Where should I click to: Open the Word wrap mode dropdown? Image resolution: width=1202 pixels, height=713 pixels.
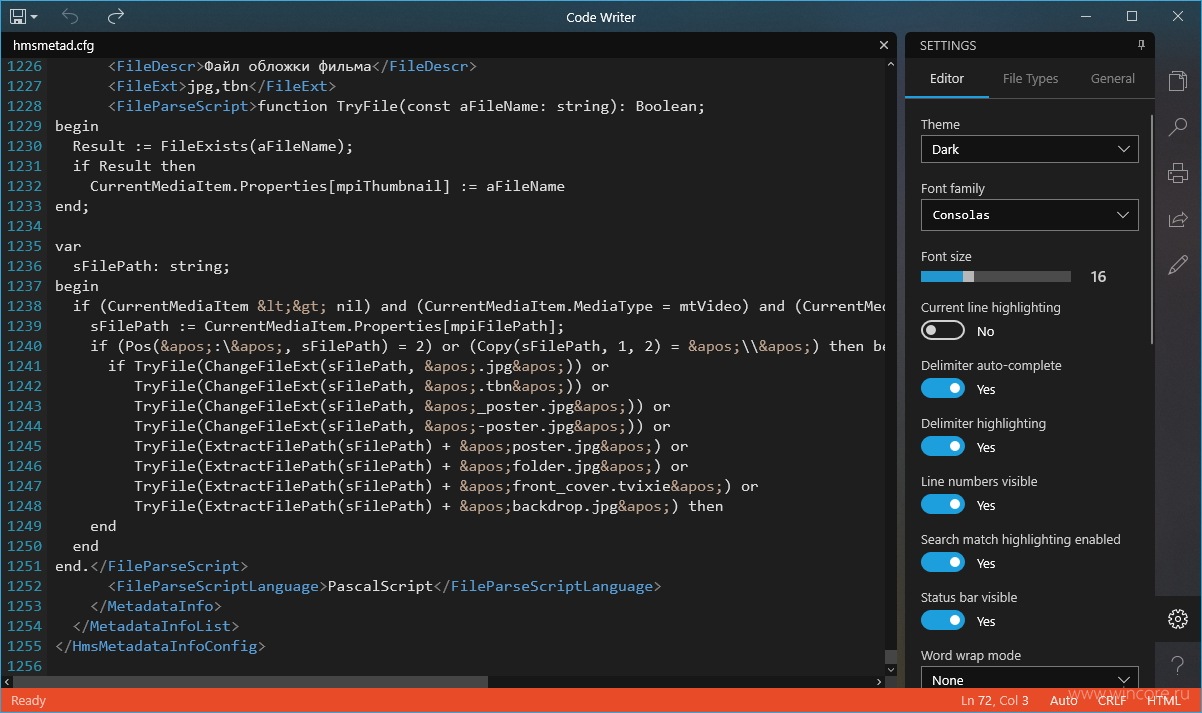click(x=1029, y=678)
